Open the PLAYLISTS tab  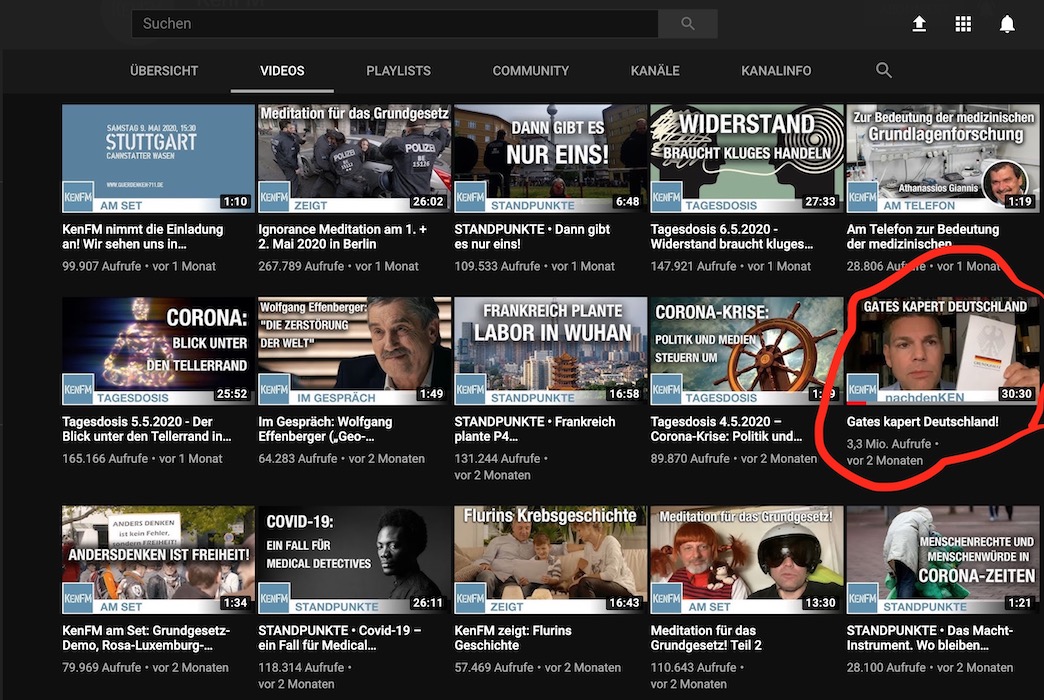tap(398, 71)
